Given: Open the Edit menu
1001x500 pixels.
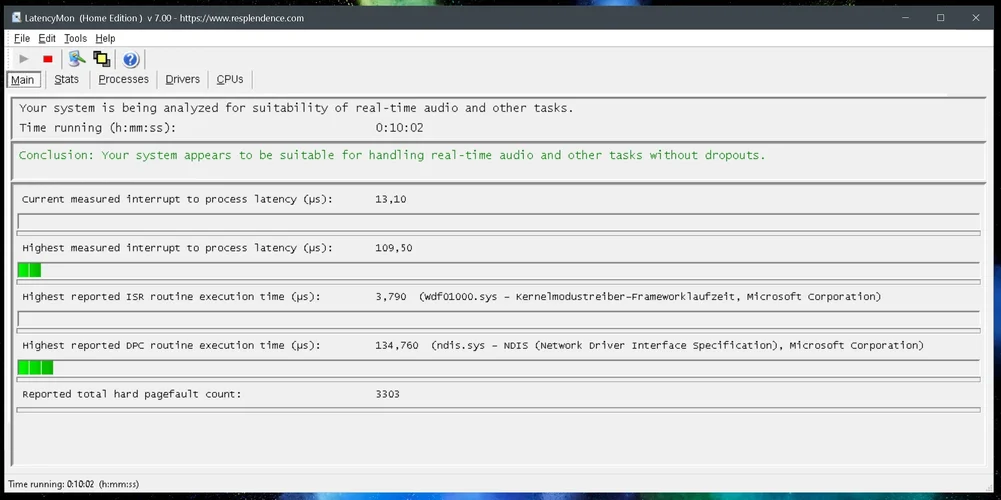Looking at the screenshot, I should click(x=47, y=38).
